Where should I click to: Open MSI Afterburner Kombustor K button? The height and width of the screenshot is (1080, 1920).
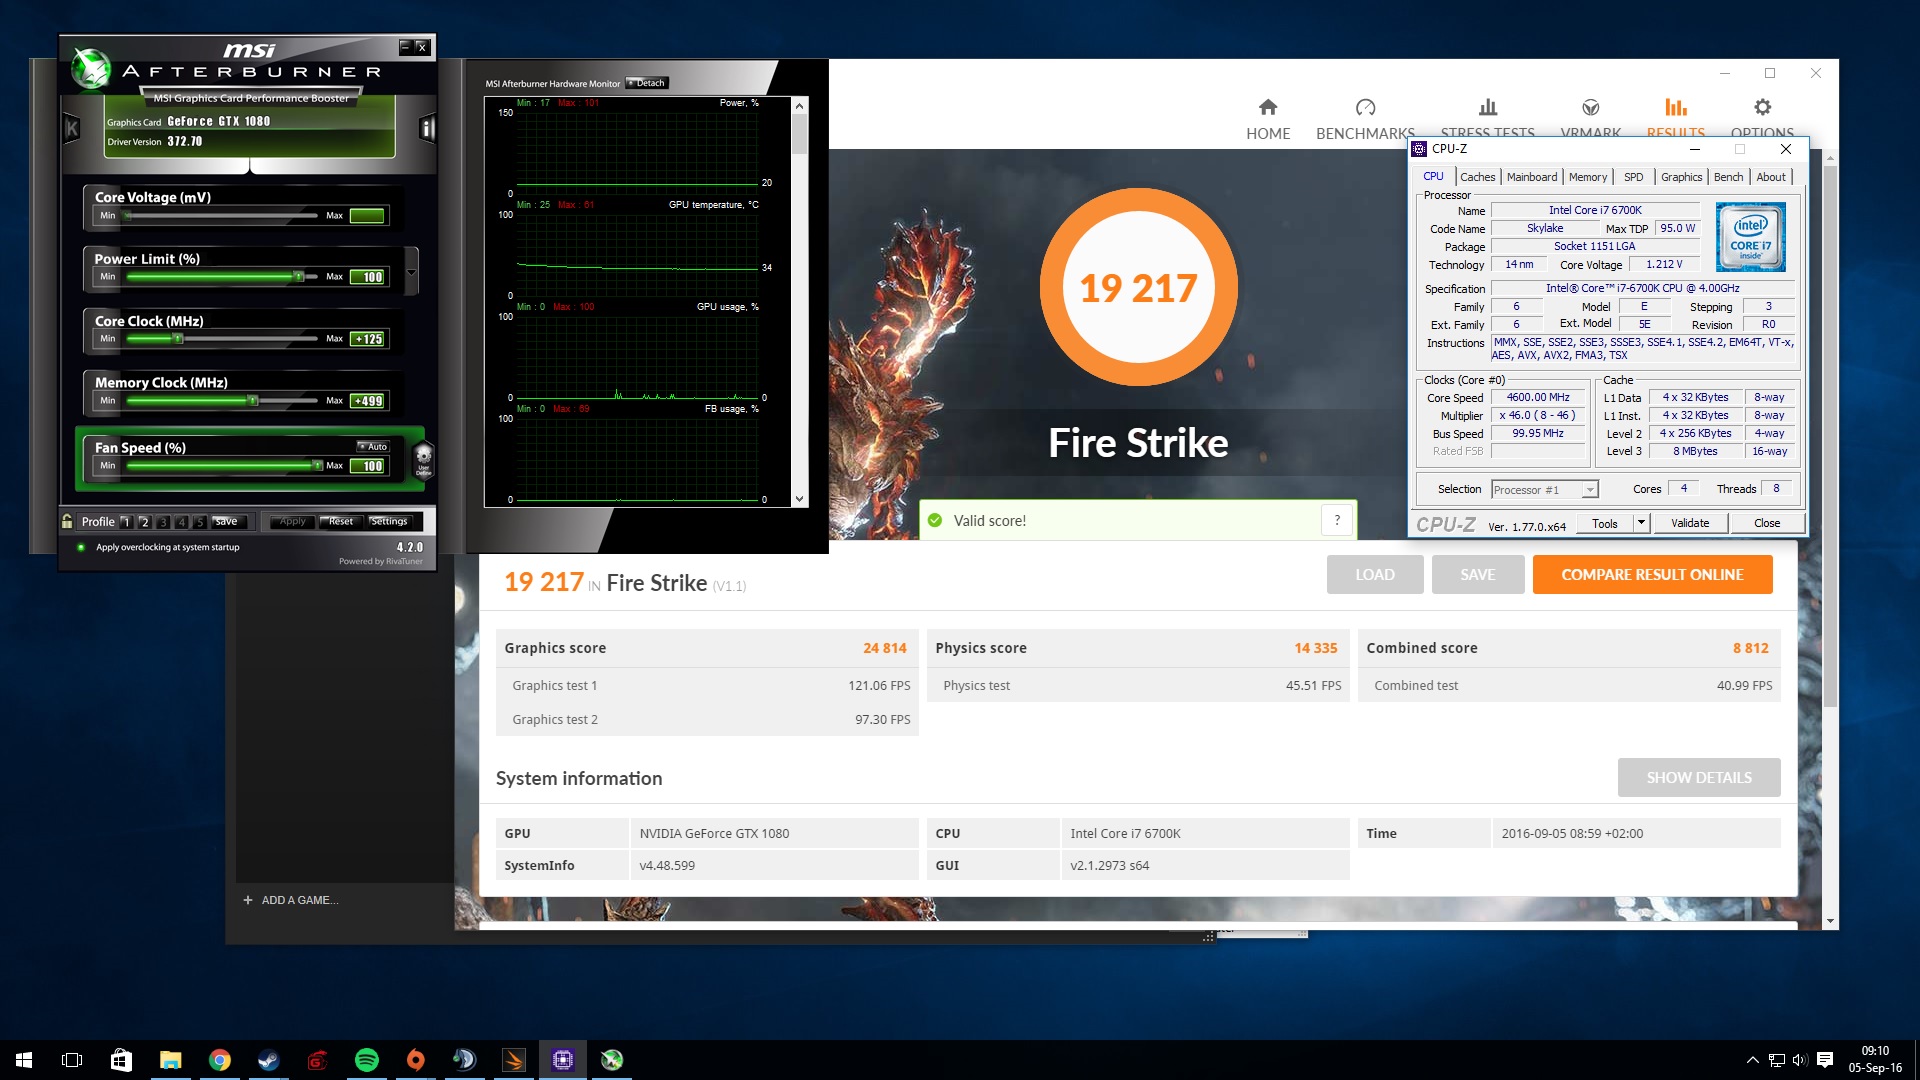(72, 128)
